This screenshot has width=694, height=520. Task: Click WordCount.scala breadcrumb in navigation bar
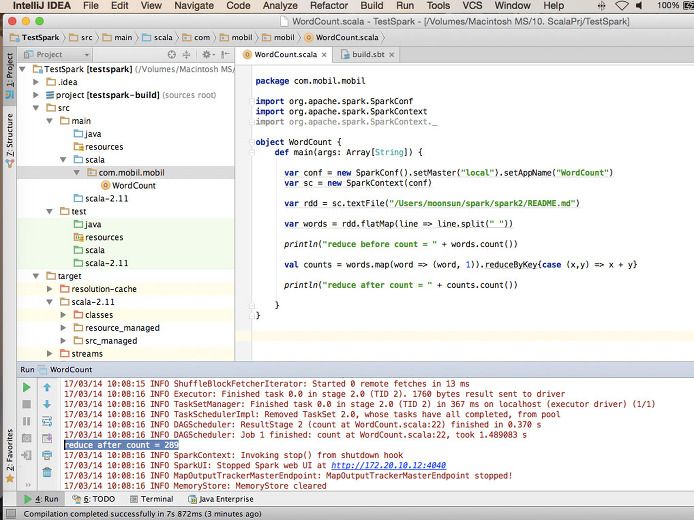coord(342,38)
